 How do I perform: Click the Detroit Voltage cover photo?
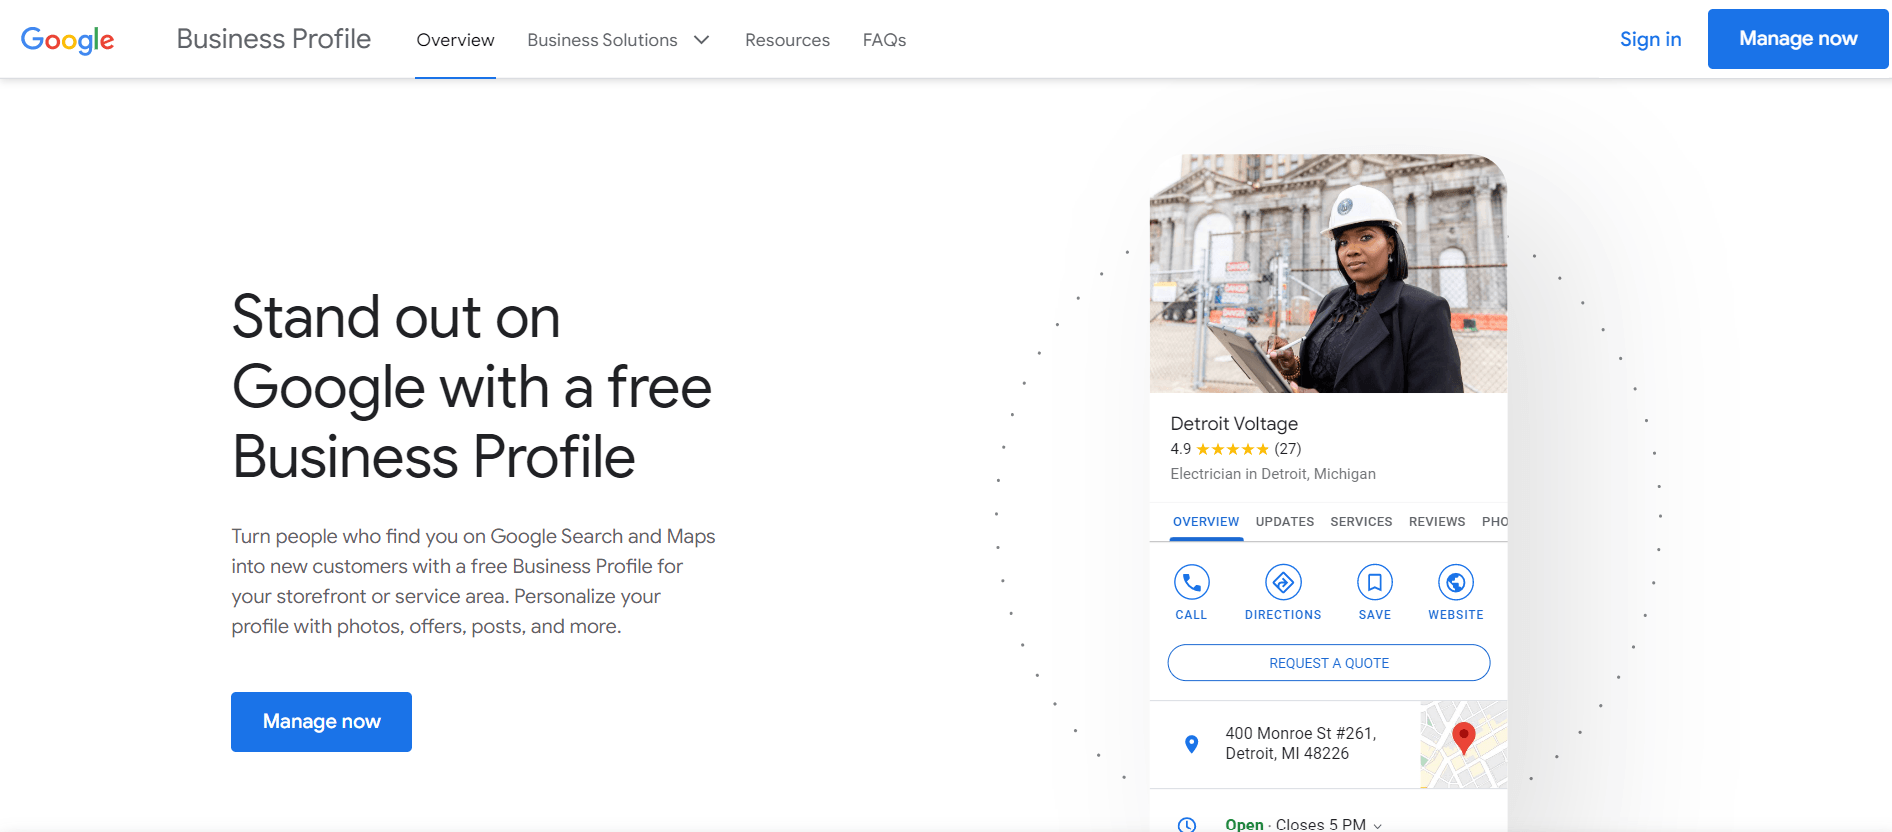point(1328,273)
